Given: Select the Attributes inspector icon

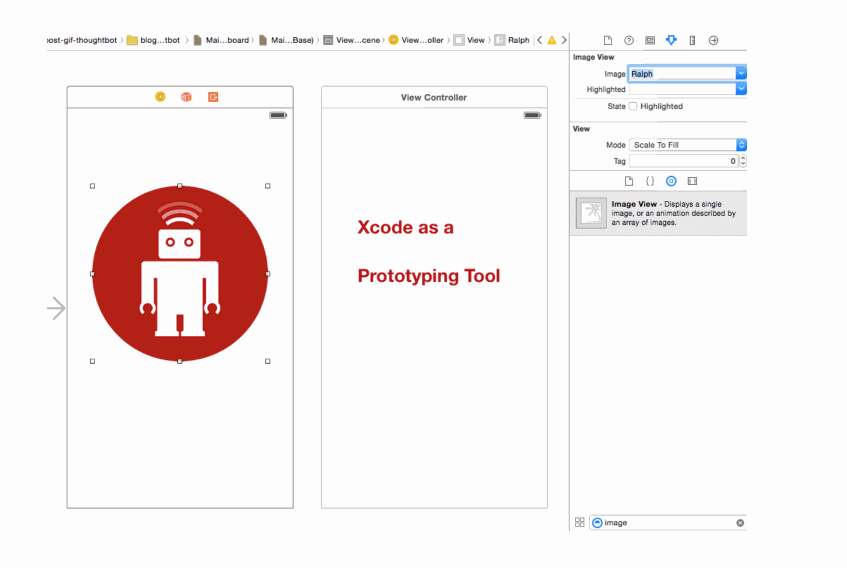Looking at the screenshot, I should 671,40.
